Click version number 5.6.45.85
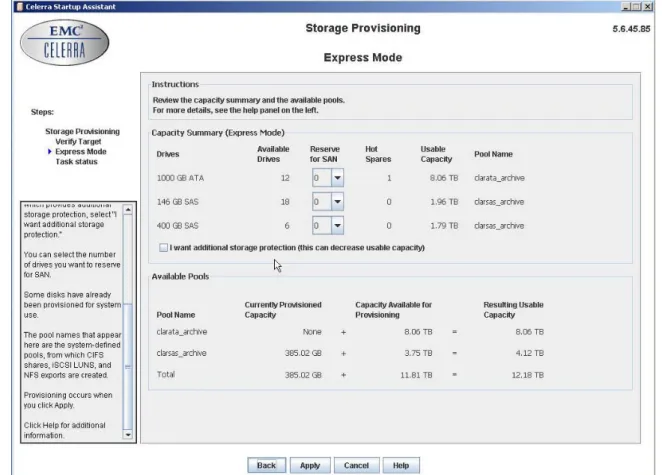The width and height of the screenshot is (662, 475). (x=631, y=29)
